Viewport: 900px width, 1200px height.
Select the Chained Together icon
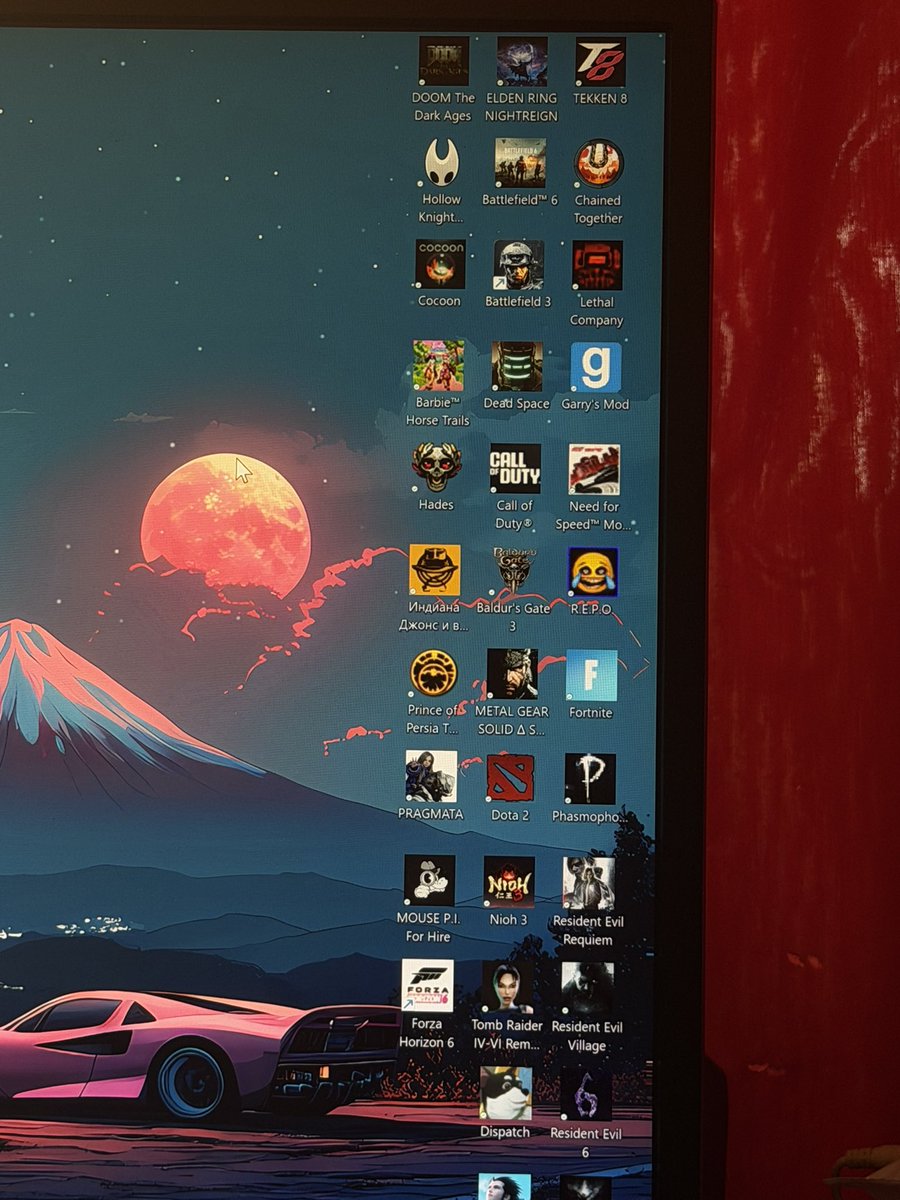598,164
